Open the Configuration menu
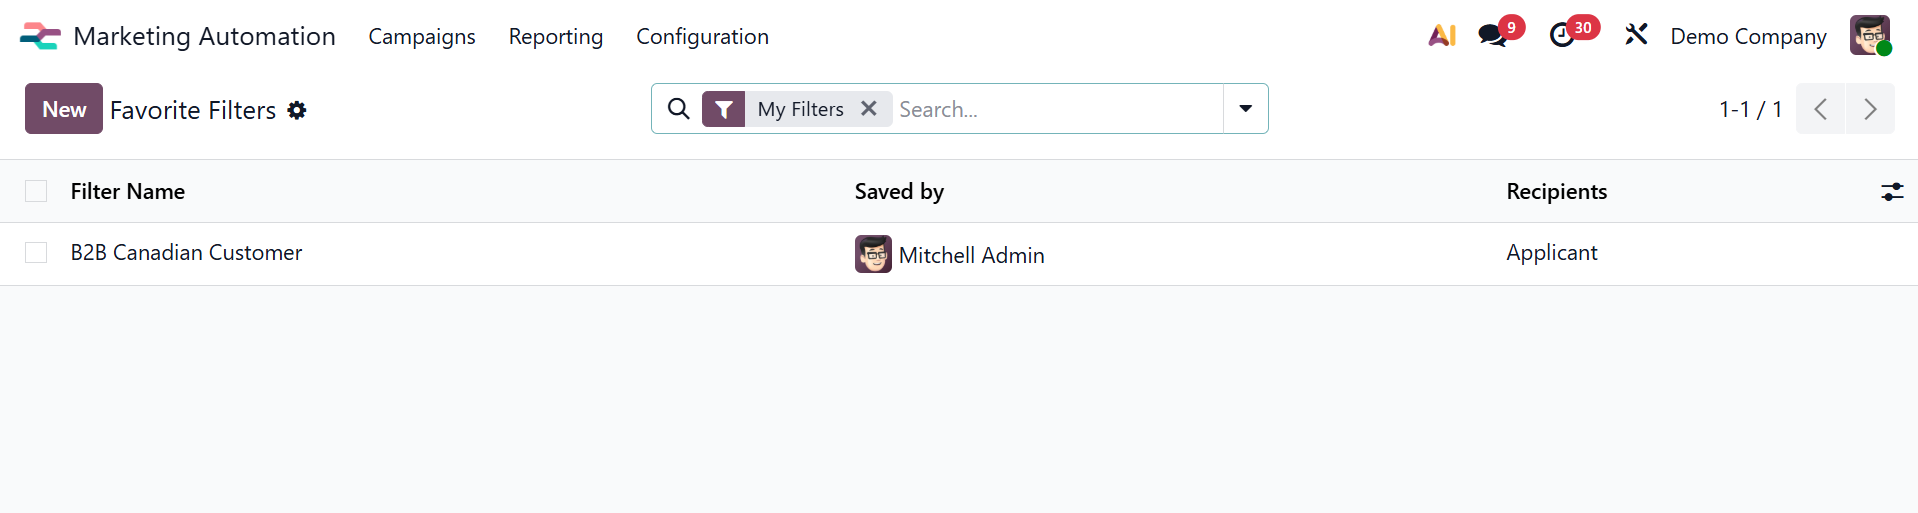 point(702,36)
